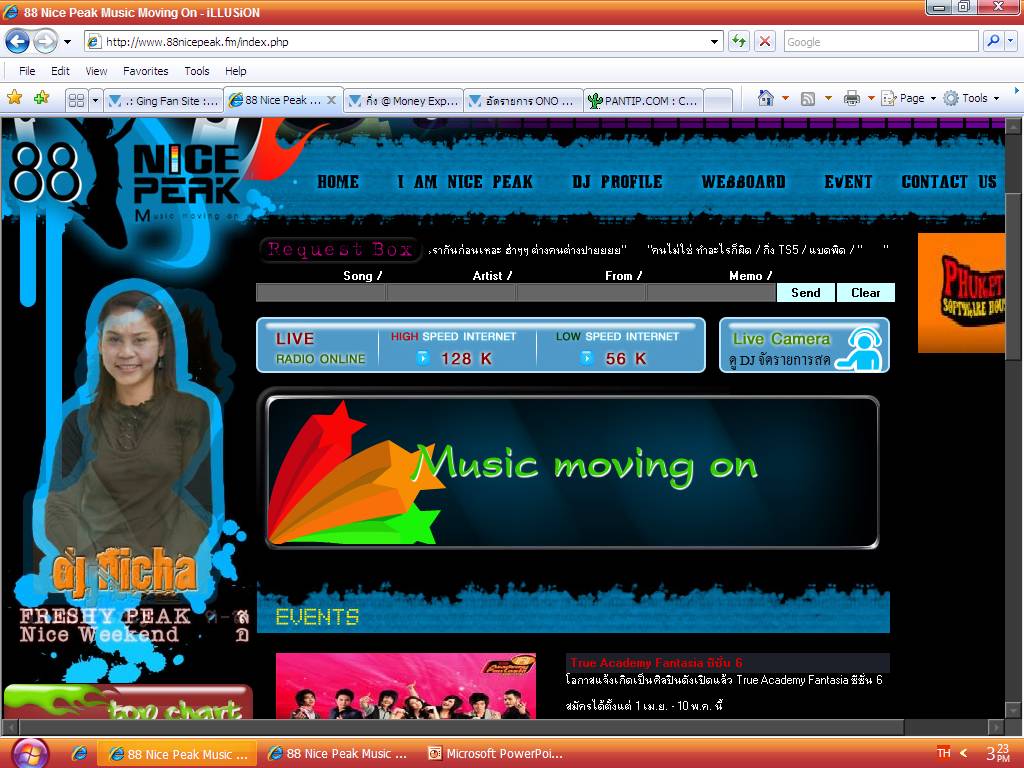Viewport: 1024px width, 768px height.
Task: Refresh the current page
Action: pos(739,42)
